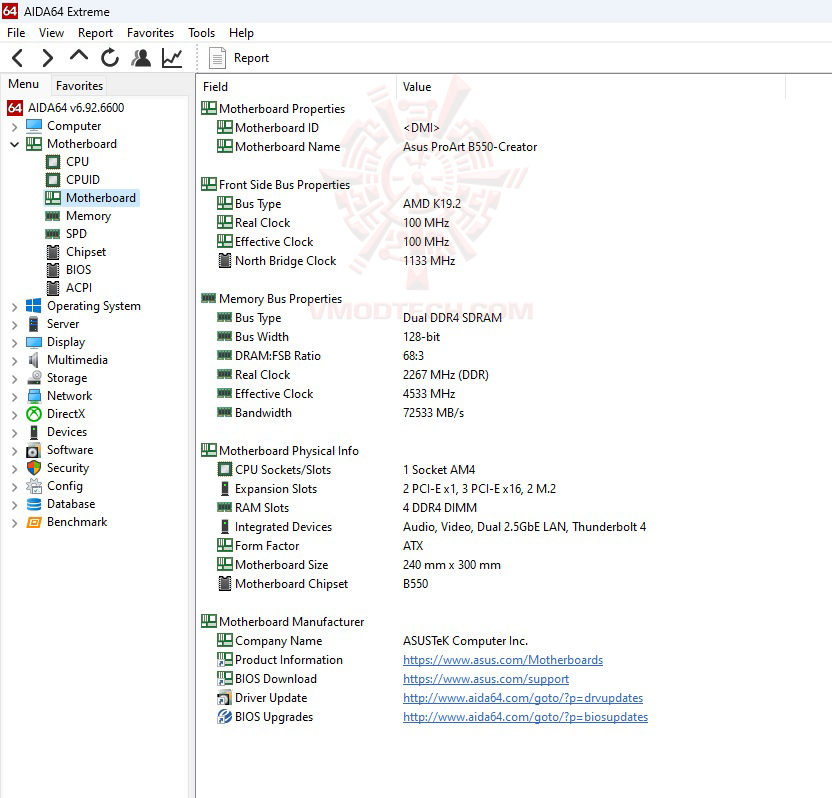Click the Security shield icon

coord(34,468)
